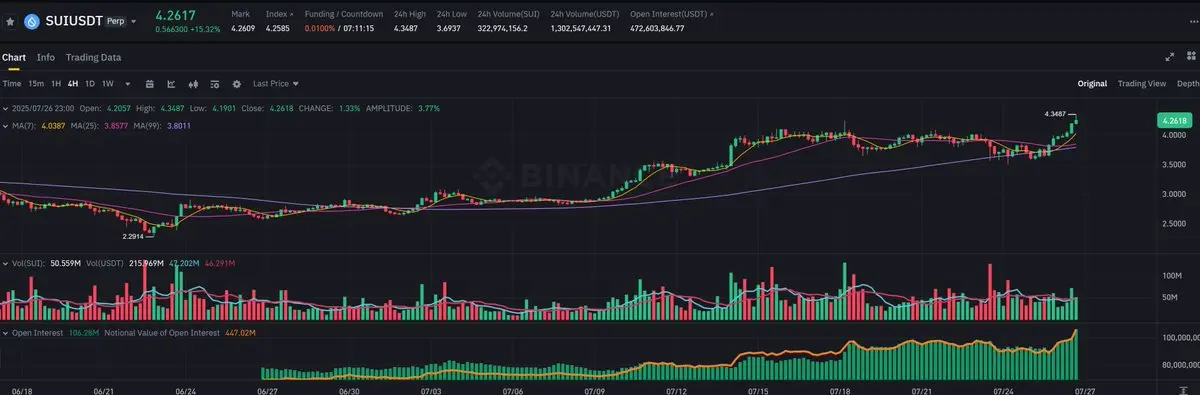Click the Mark price 4.2609

243,28
